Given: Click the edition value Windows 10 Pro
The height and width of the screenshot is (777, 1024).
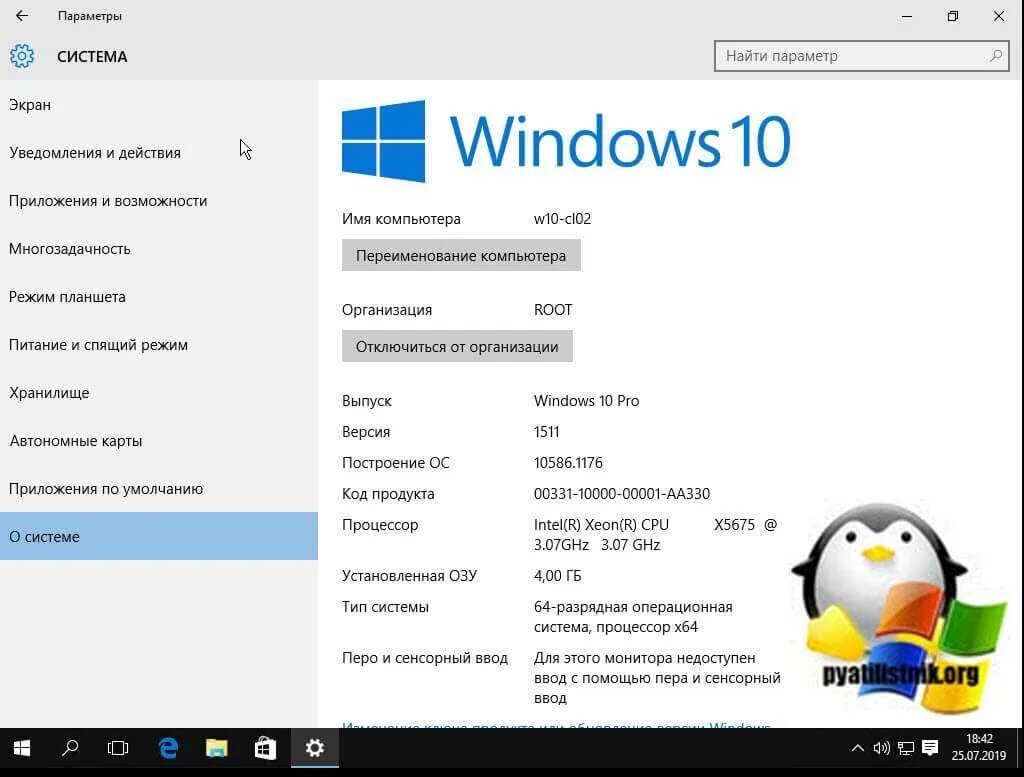Looking at the screenshot, I should tap(586, 400).
